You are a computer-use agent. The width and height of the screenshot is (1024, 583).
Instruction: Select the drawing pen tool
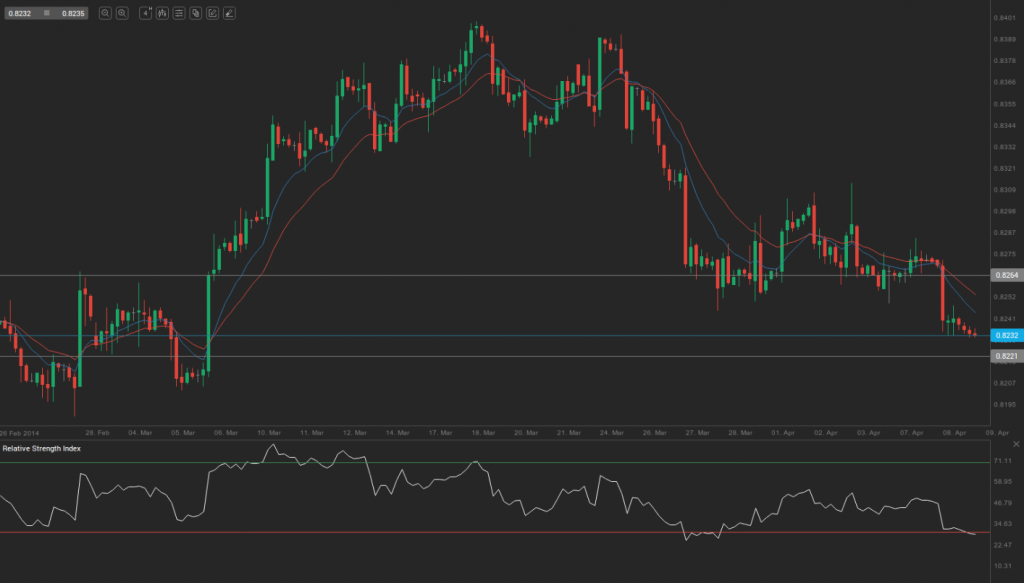click(x=230, y=13)
